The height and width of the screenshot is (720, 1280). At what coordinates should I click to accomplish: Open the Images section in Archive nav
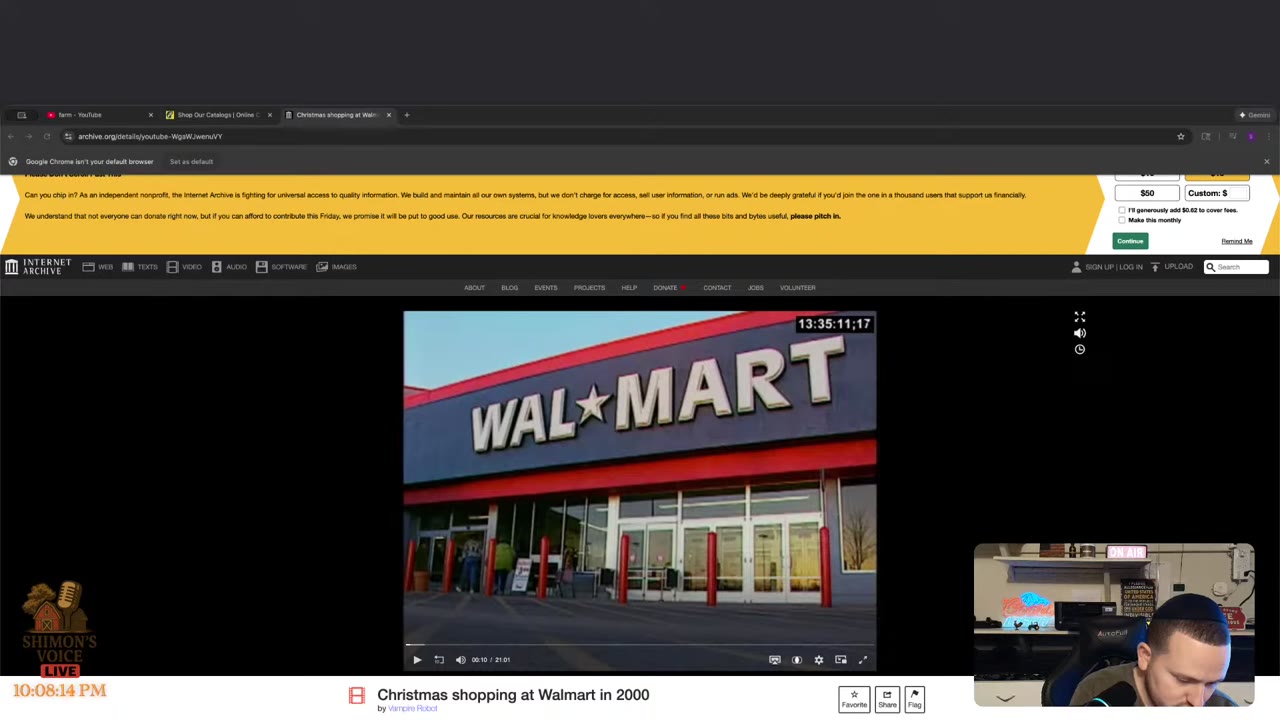(337, 267)
